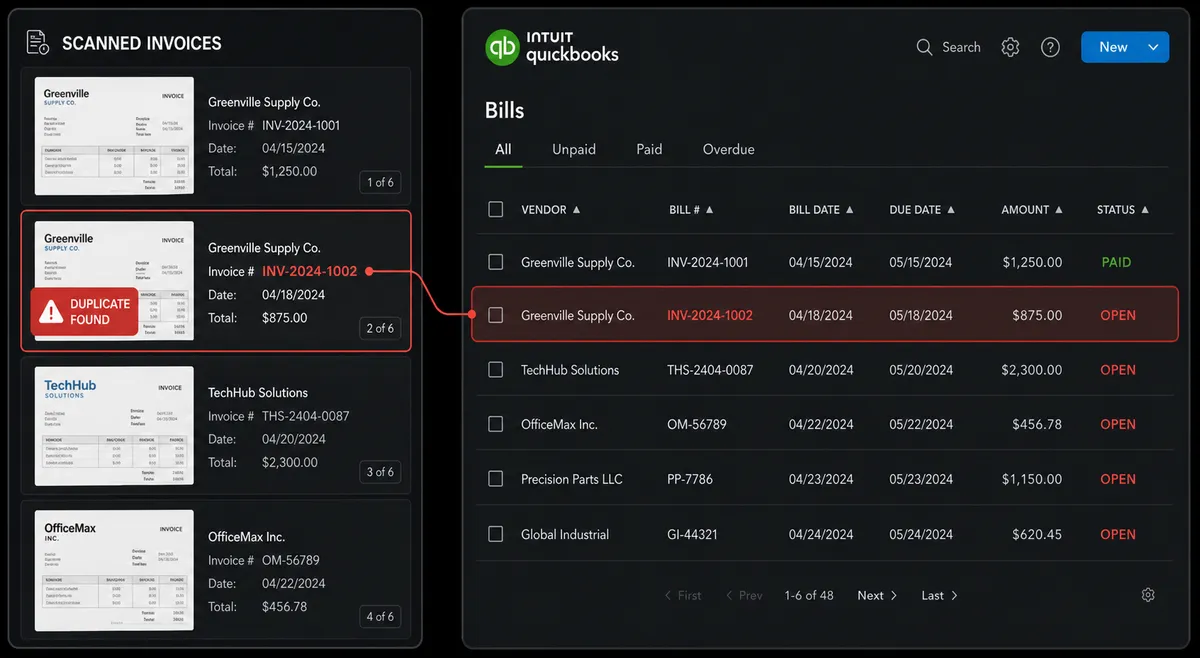Click OPEN status for Global Industrial
The height and width of the screenshot is (658, 1200).
[x=1118, y=534]
